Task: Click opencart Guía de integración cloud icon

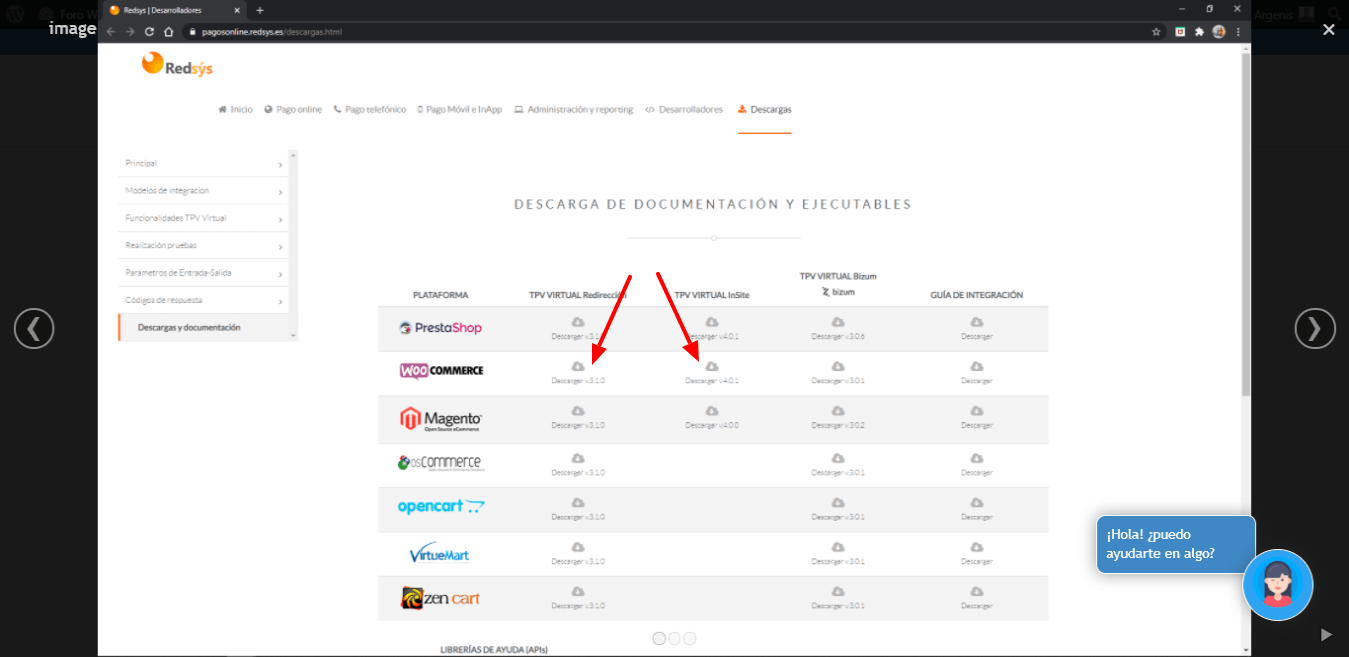Action: (x=977, y=503)
